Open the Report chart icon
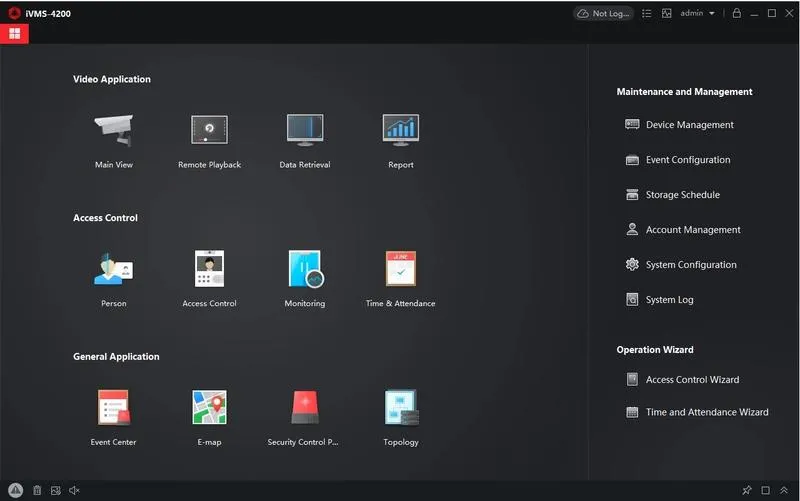The height and width of the screenshot is (501, 800). tap(400, 130)
